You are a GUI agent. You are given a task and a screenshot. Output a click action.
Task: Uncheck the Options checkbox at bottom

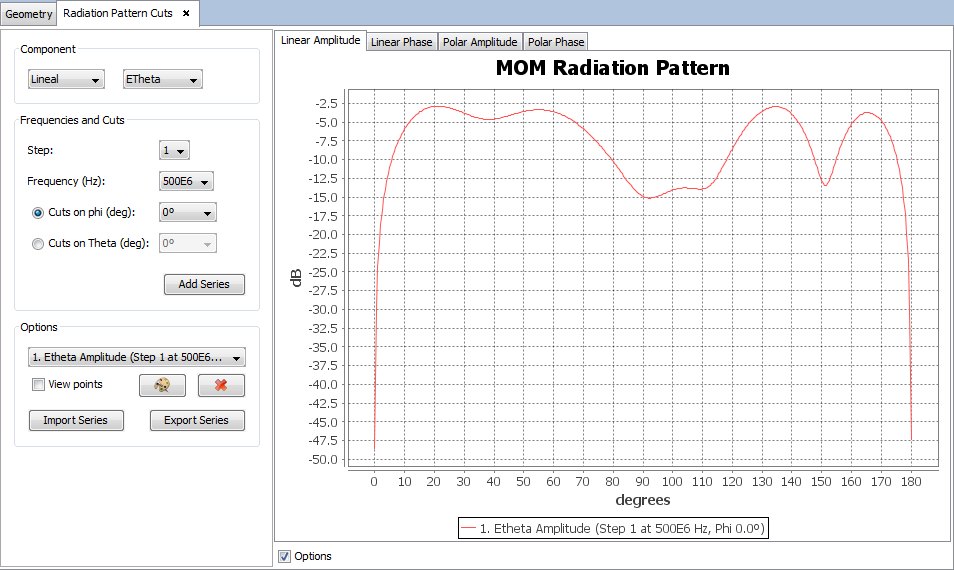285,556
